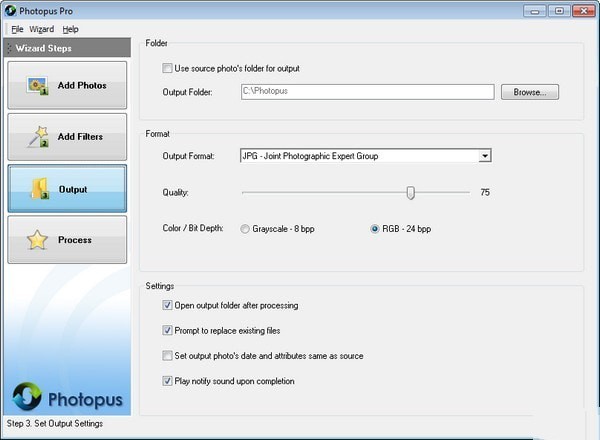Click the Output folder icon

pyautogui.click(x=40, y=189)
